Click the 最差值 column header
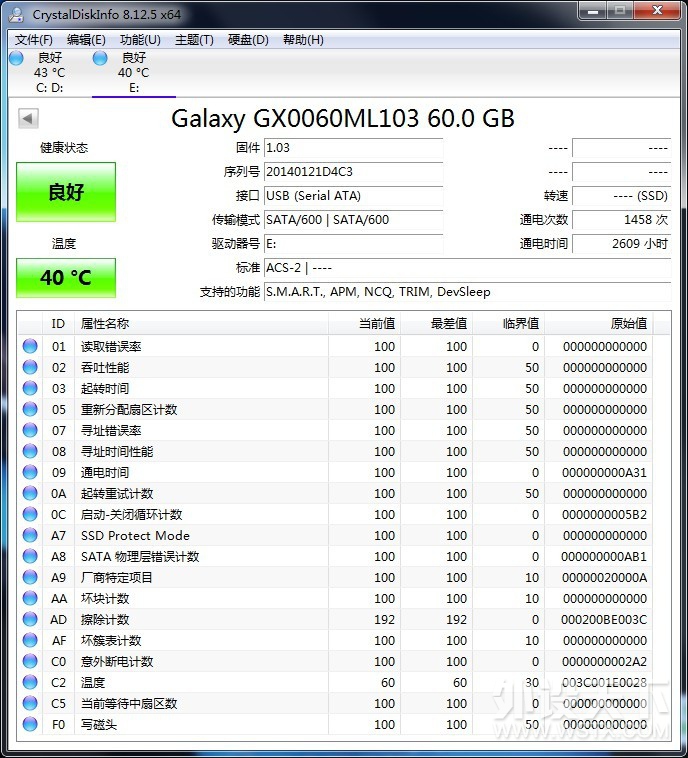The image size is (688, 758). (x=437, y=323)
